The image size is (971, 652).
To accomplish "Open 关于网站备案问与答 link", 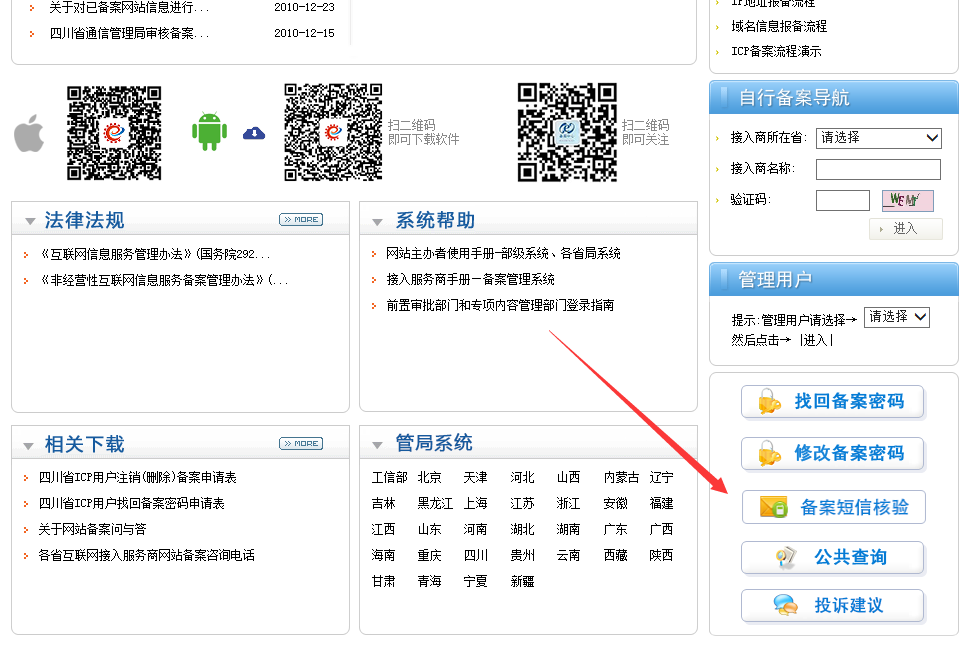I will pyautogui.click(x=92, y=529).
